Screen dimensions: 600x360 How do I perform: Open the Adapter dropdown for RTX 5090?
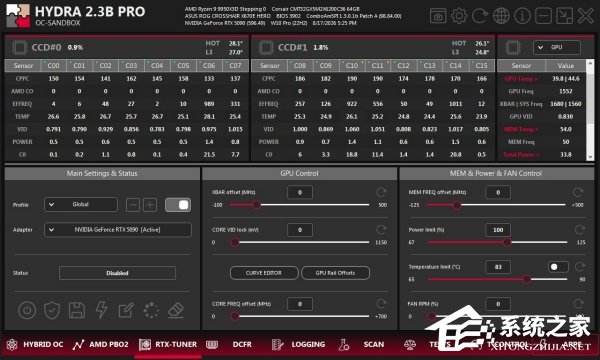(x=118, y=230)
